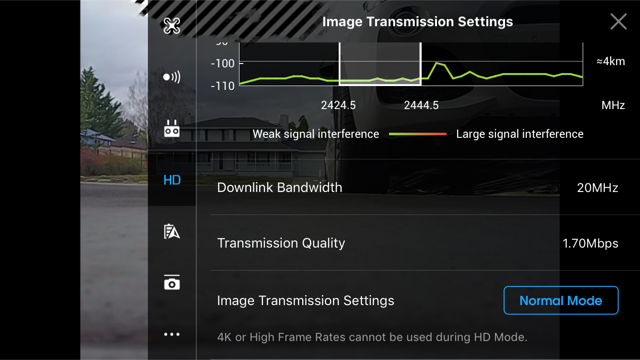Close the Image Transmission Settings panel
The image size is (640, 360).
618,21
